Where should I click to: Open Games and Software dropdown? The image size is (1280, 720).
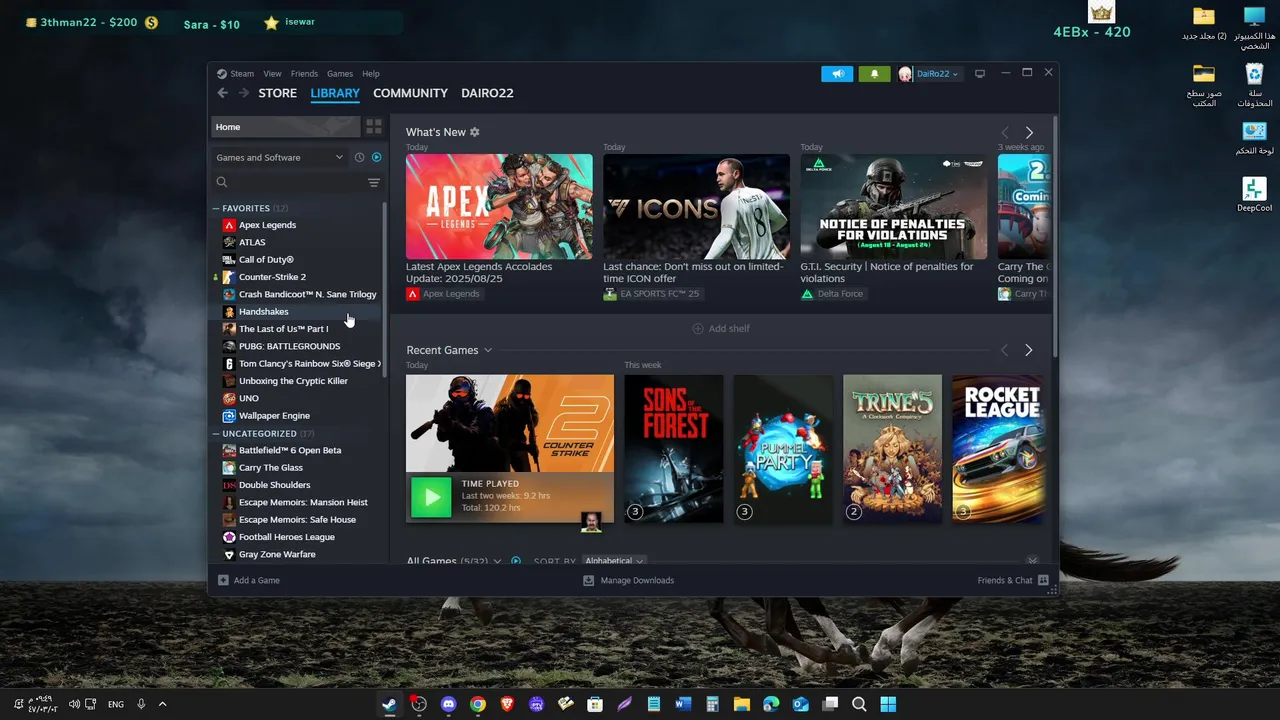click(x=280, y=157)
